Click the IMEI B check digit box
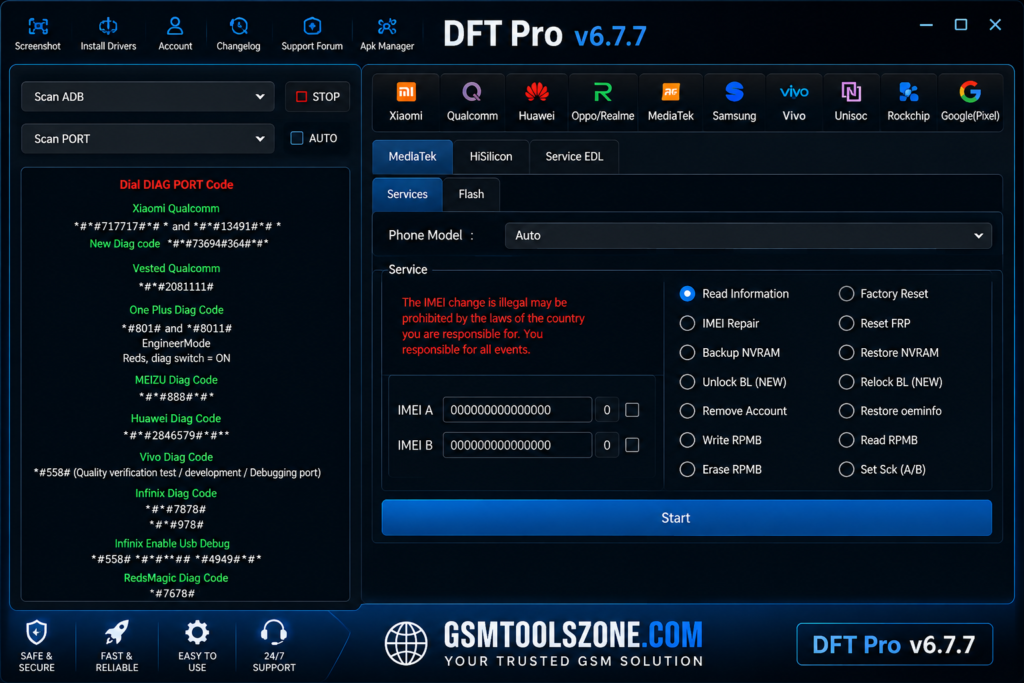Image resolution: width=1024 pixels, height=683 pixels. tap(607, 445)
